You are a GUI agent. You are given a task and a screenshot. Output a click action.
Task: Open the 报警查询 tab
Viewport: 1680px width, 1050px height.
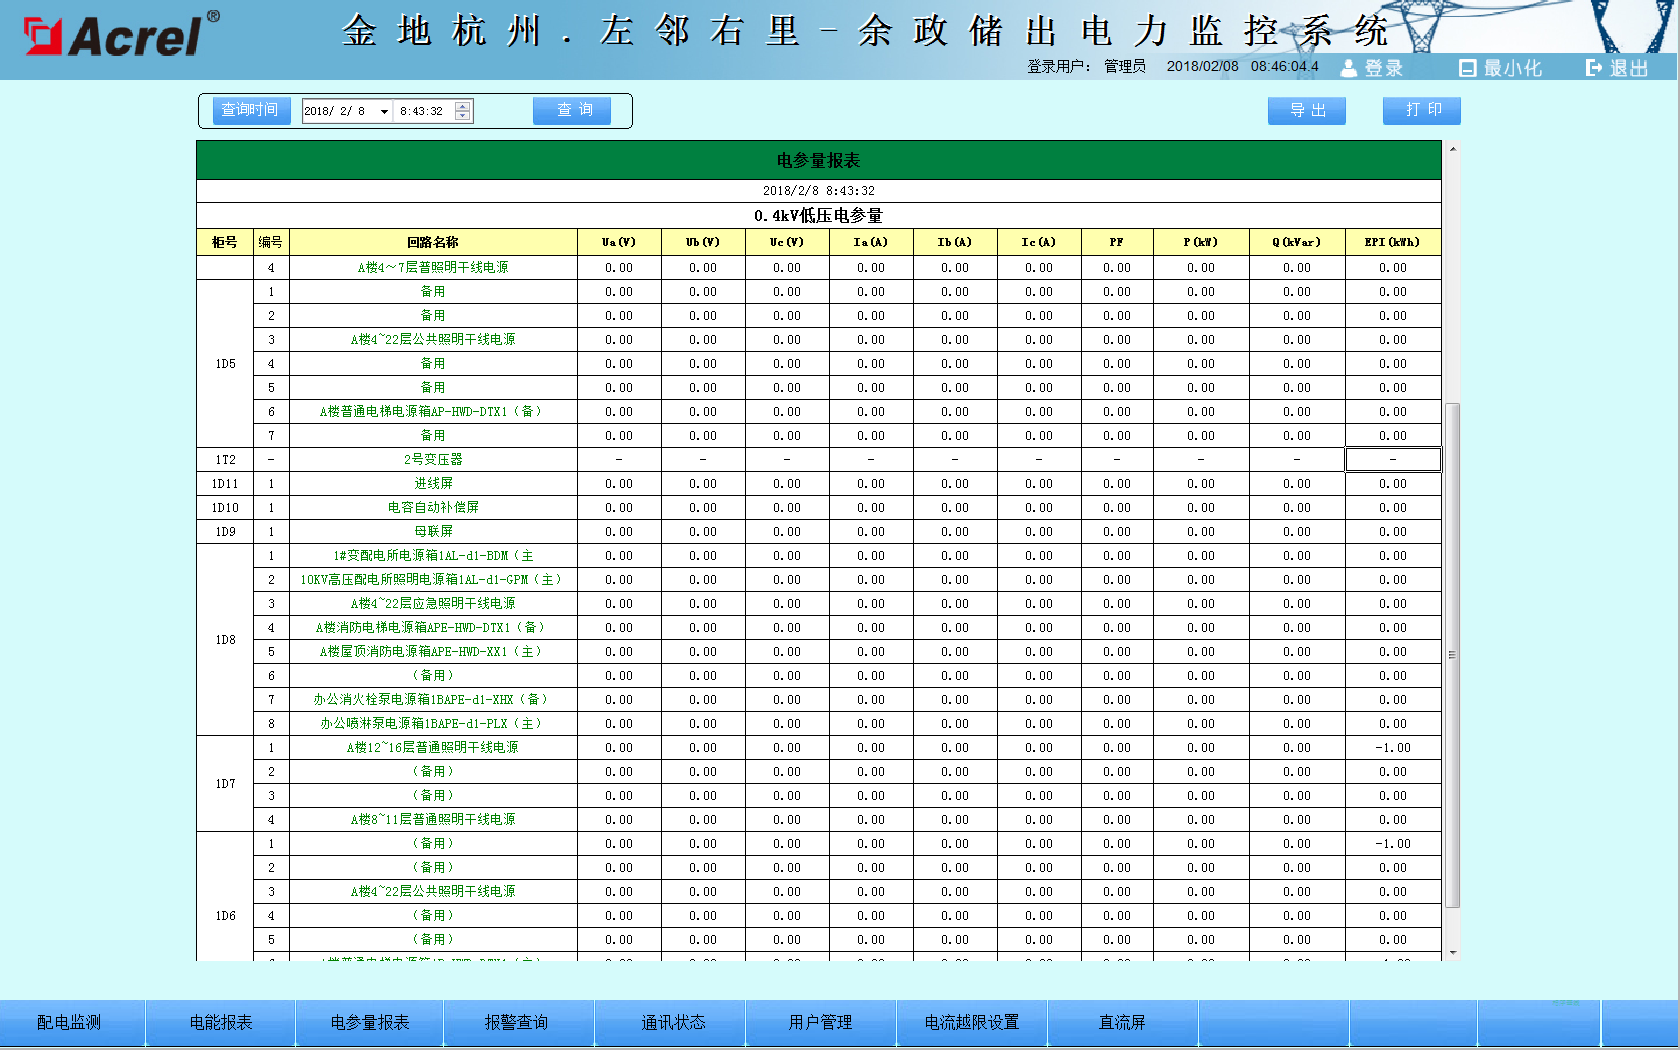[x=516, y=1022]
